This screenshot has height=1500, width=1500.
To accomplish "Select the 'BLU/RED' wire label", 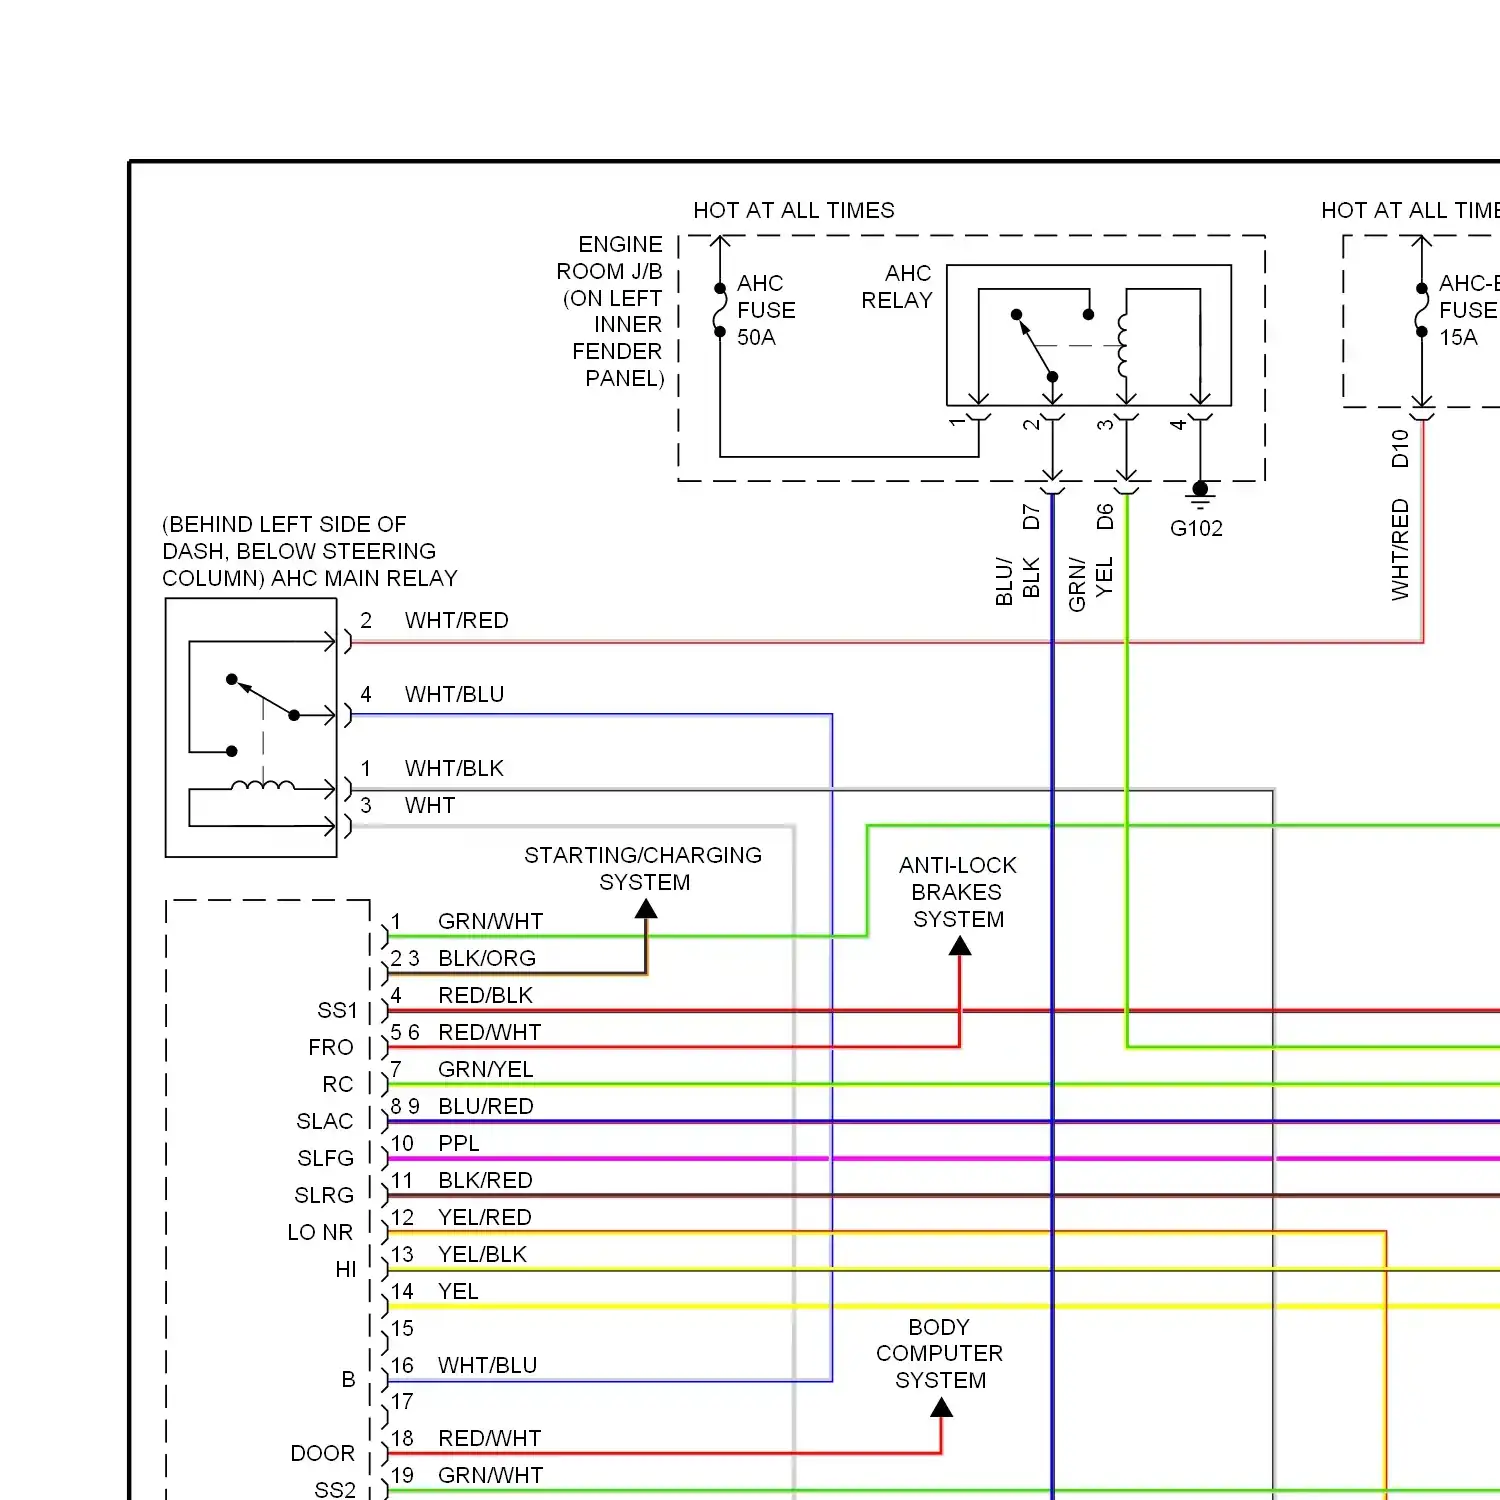I will coord(485,1106).
